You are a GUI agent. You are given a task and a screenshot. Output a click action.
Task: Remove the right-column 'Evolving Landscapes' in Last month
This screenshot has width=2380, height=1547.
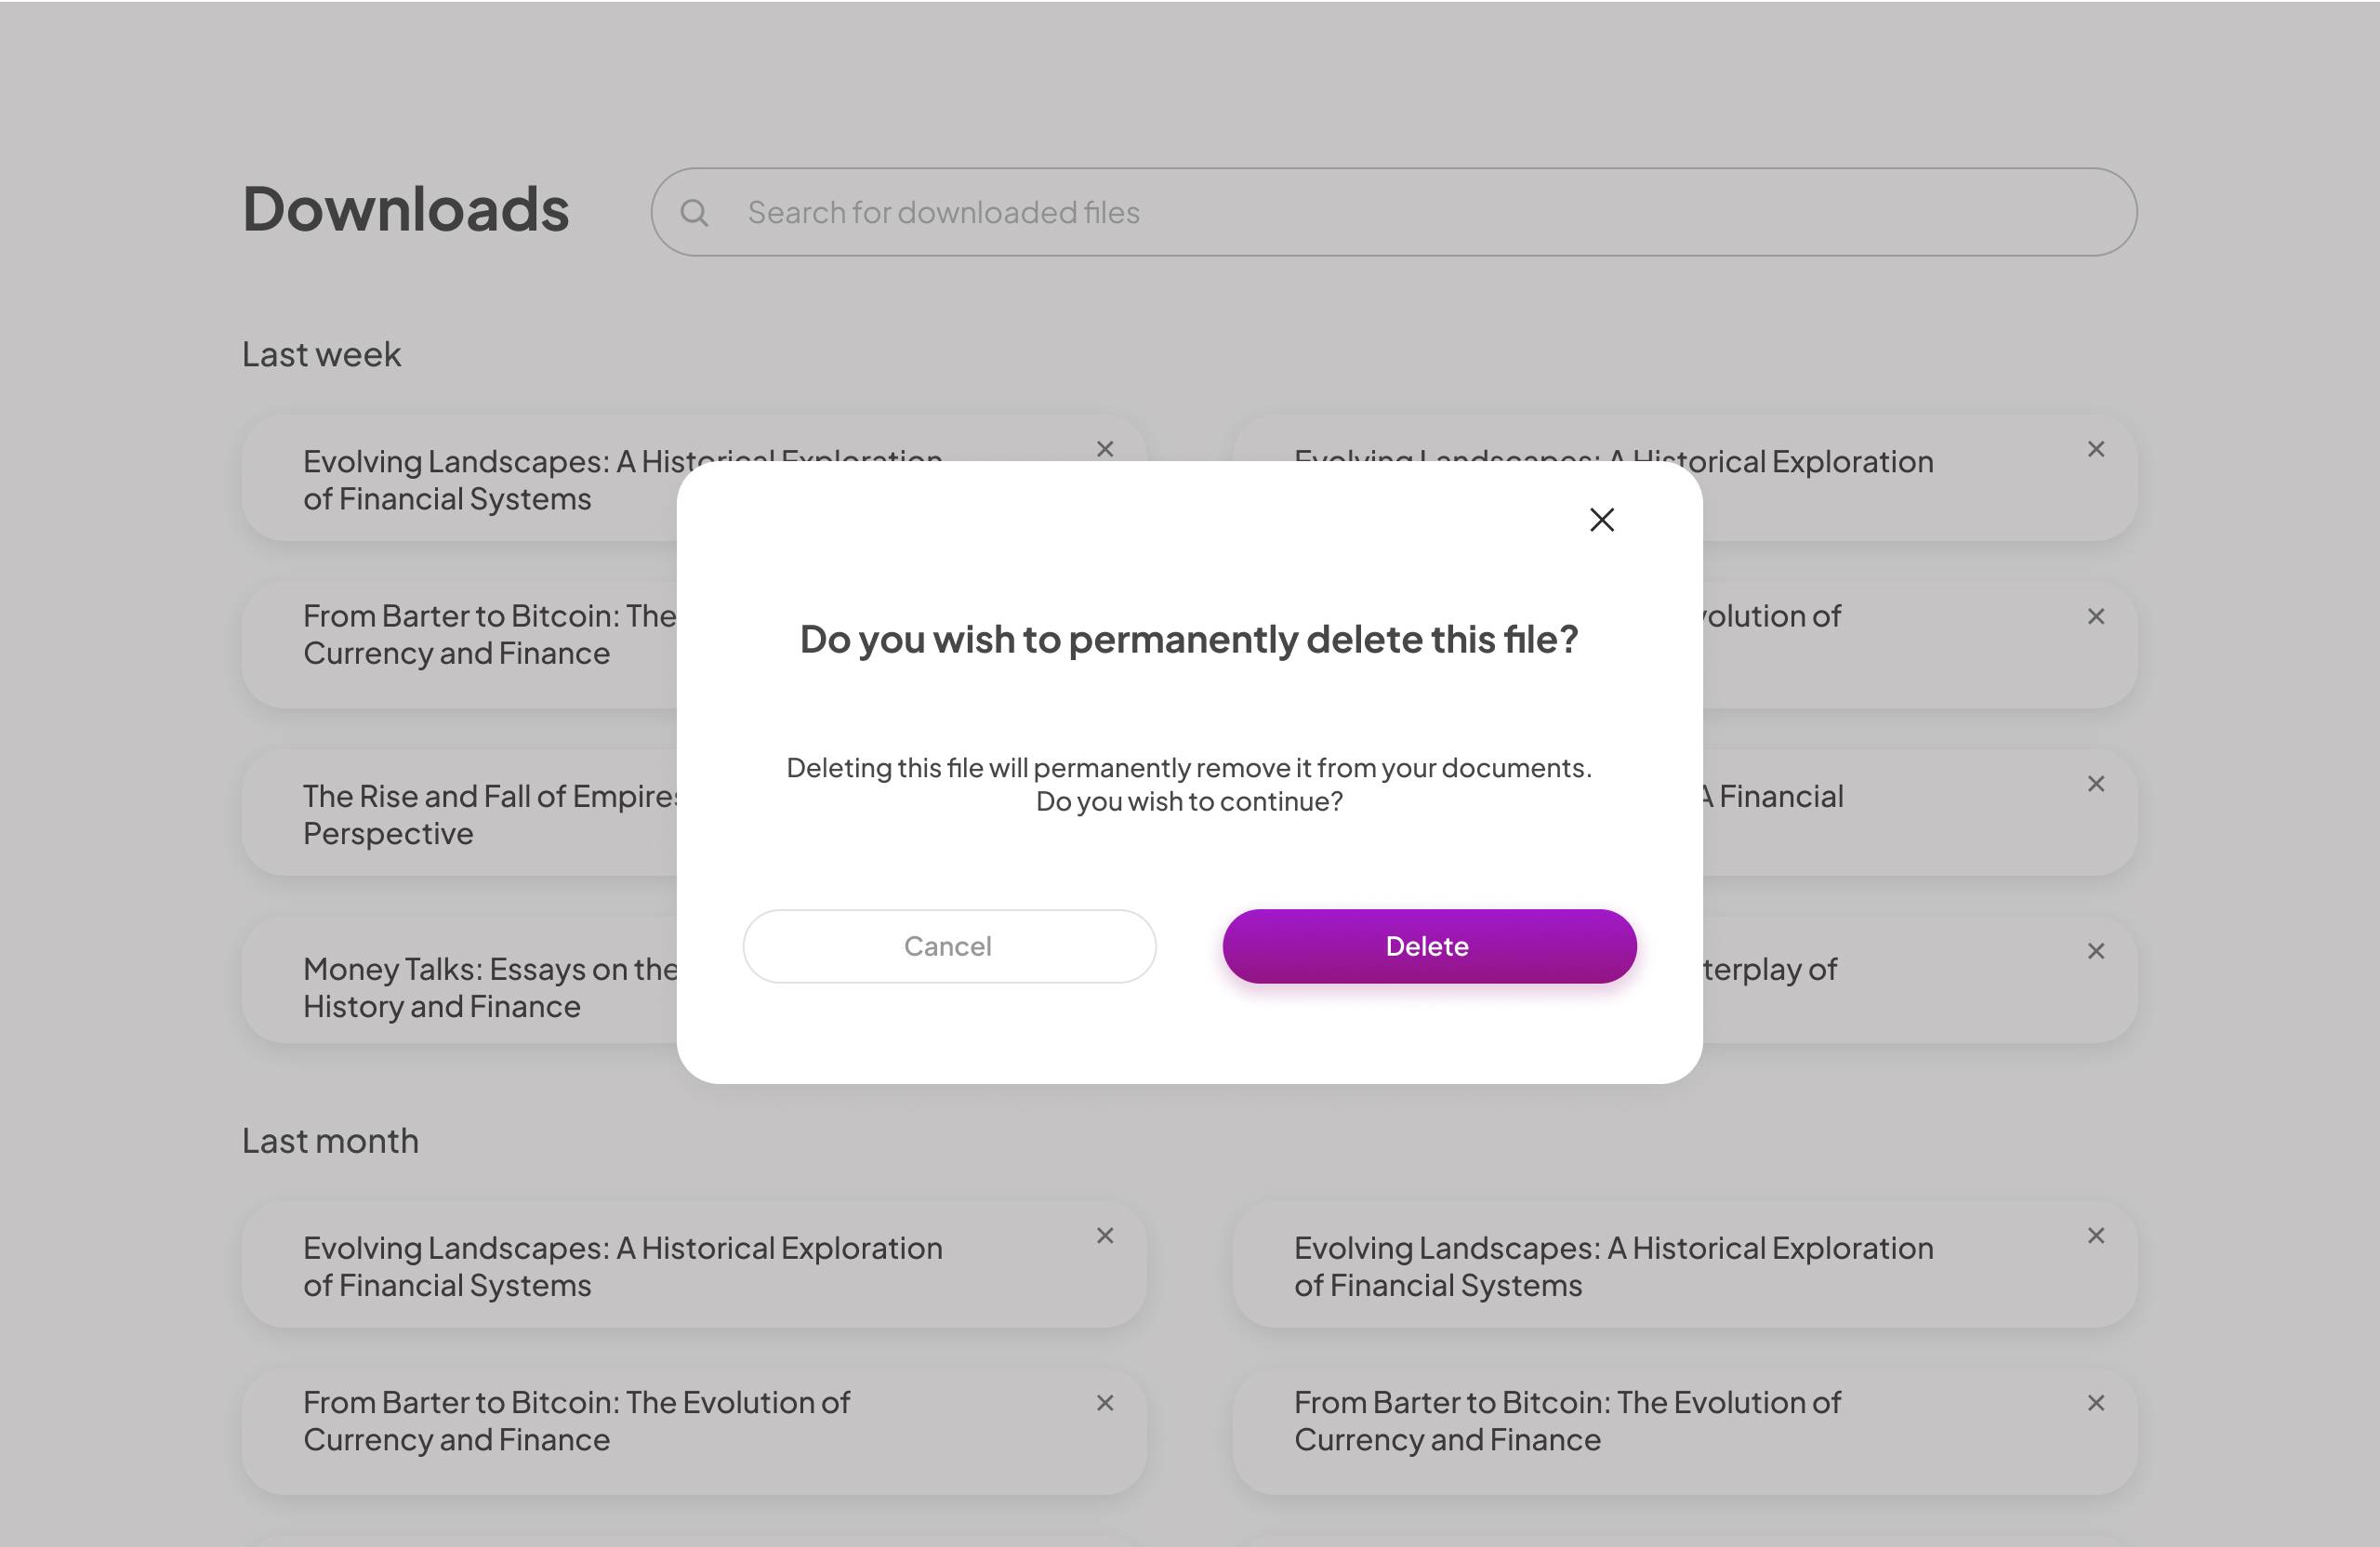coord(2097,1236)
